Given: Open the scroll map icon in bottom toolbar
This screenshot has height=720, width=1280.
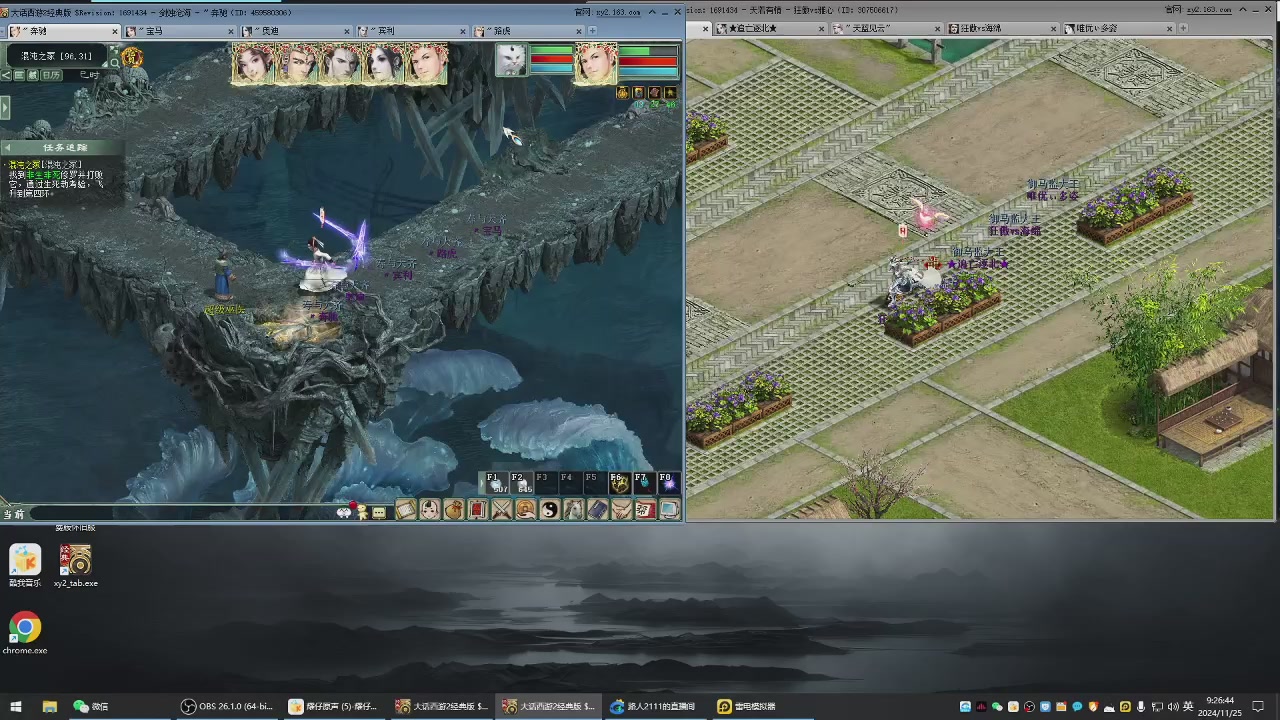Looking at the screenshot, I should [x=405, y=510].
